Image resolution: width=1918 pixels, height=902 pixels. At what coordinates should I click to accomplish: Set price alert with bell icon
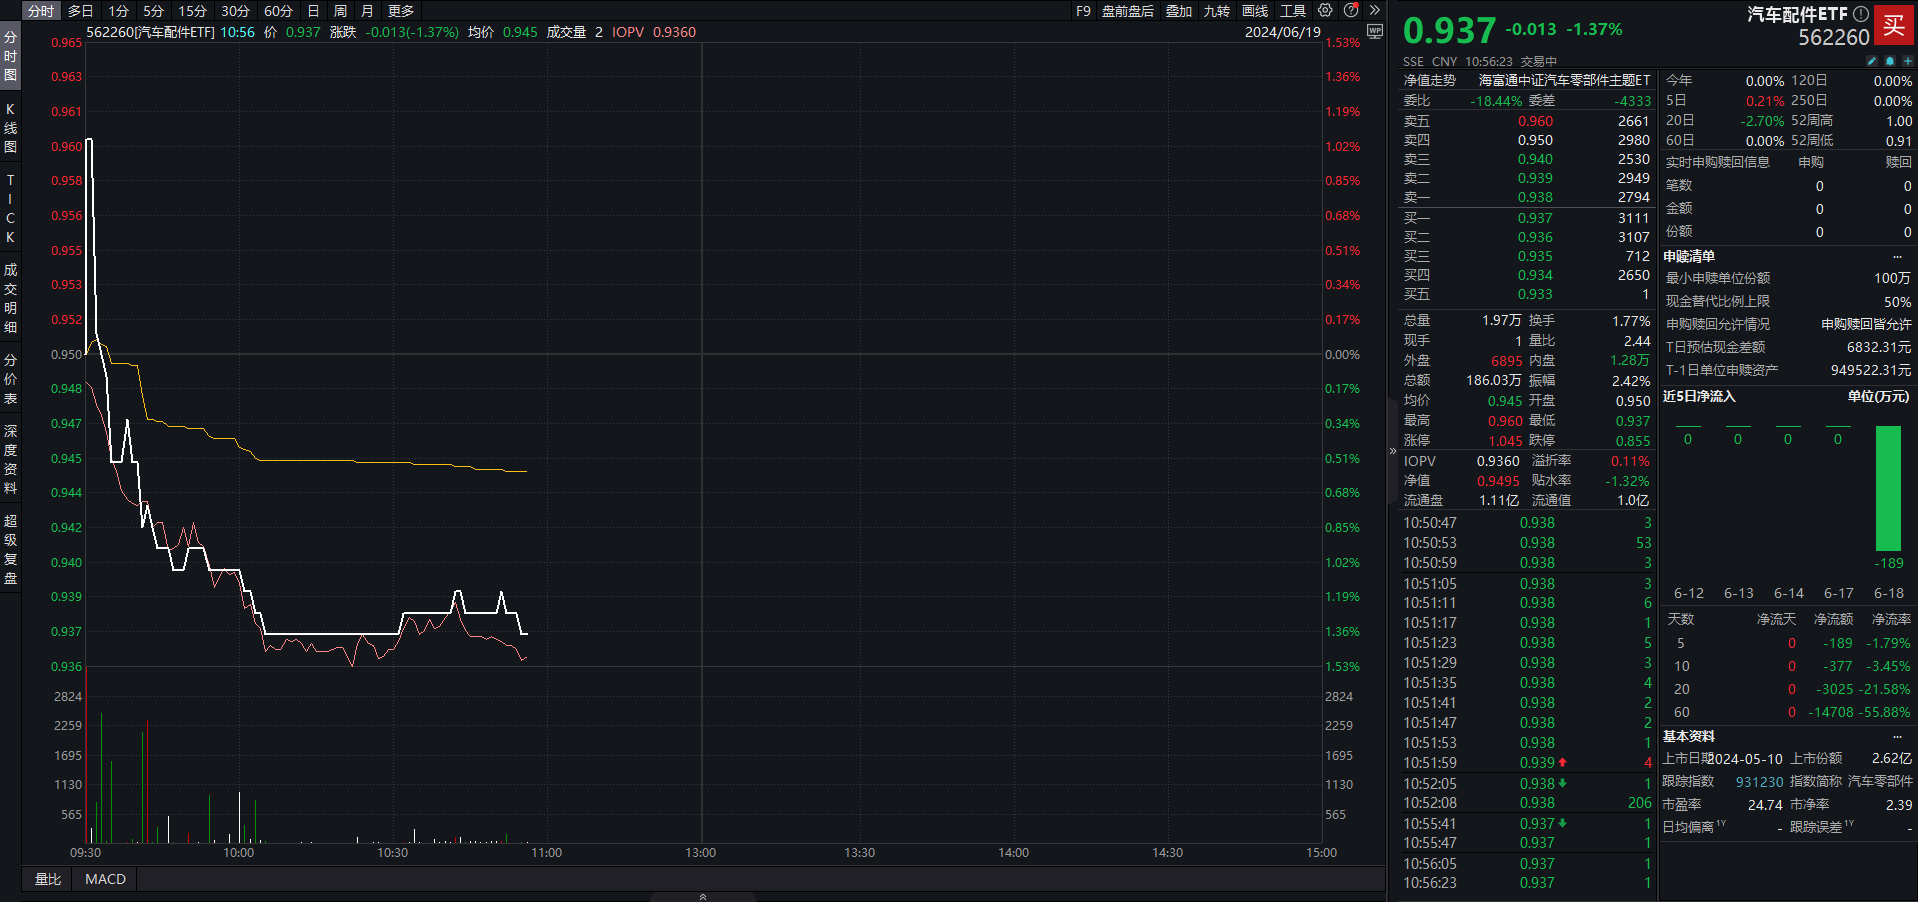(x=1890, y=61)
